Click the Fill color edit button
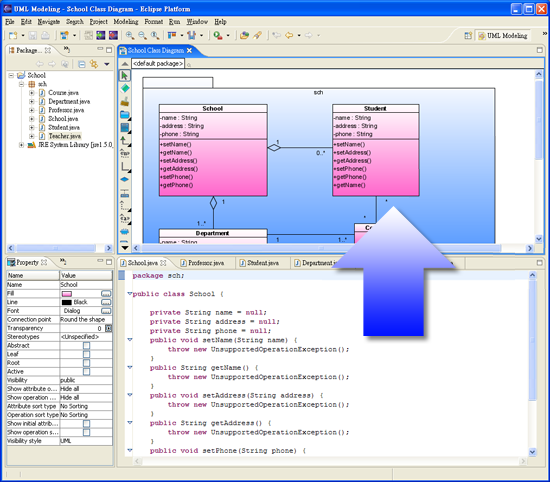Viewport: 550px width, 482px height. [106, 293]
